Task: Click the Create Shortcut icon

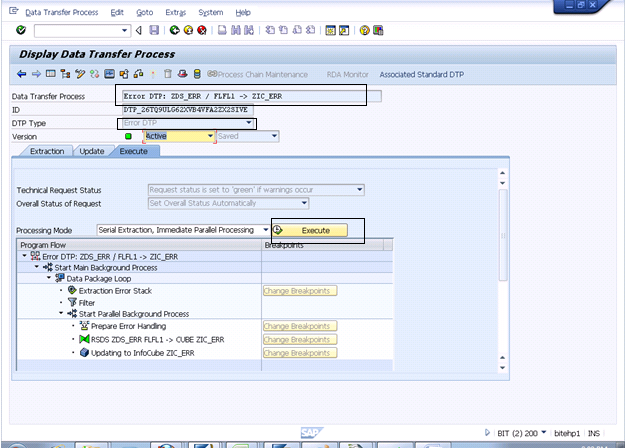Action: pos(344,30)
